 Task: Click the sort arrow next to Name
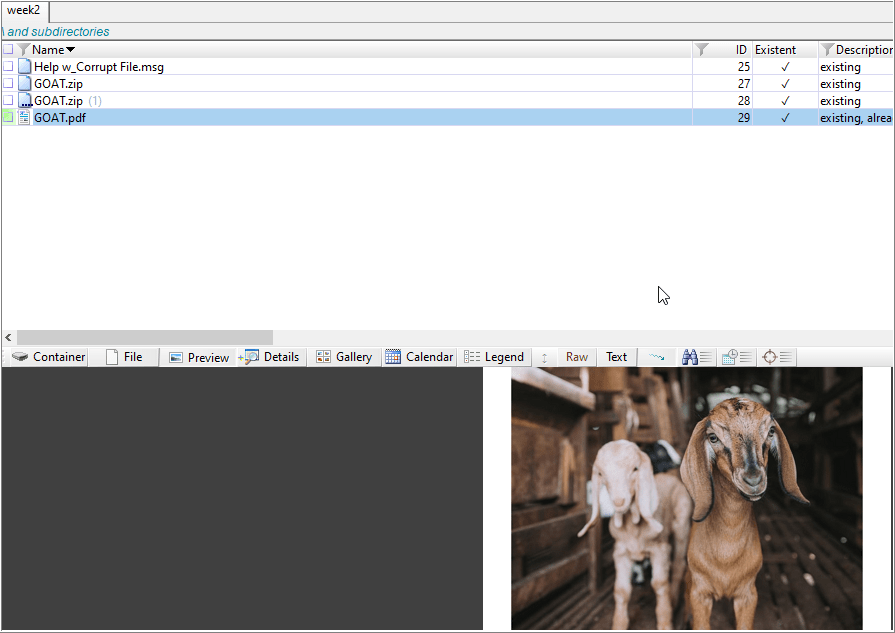click(70, 50)
